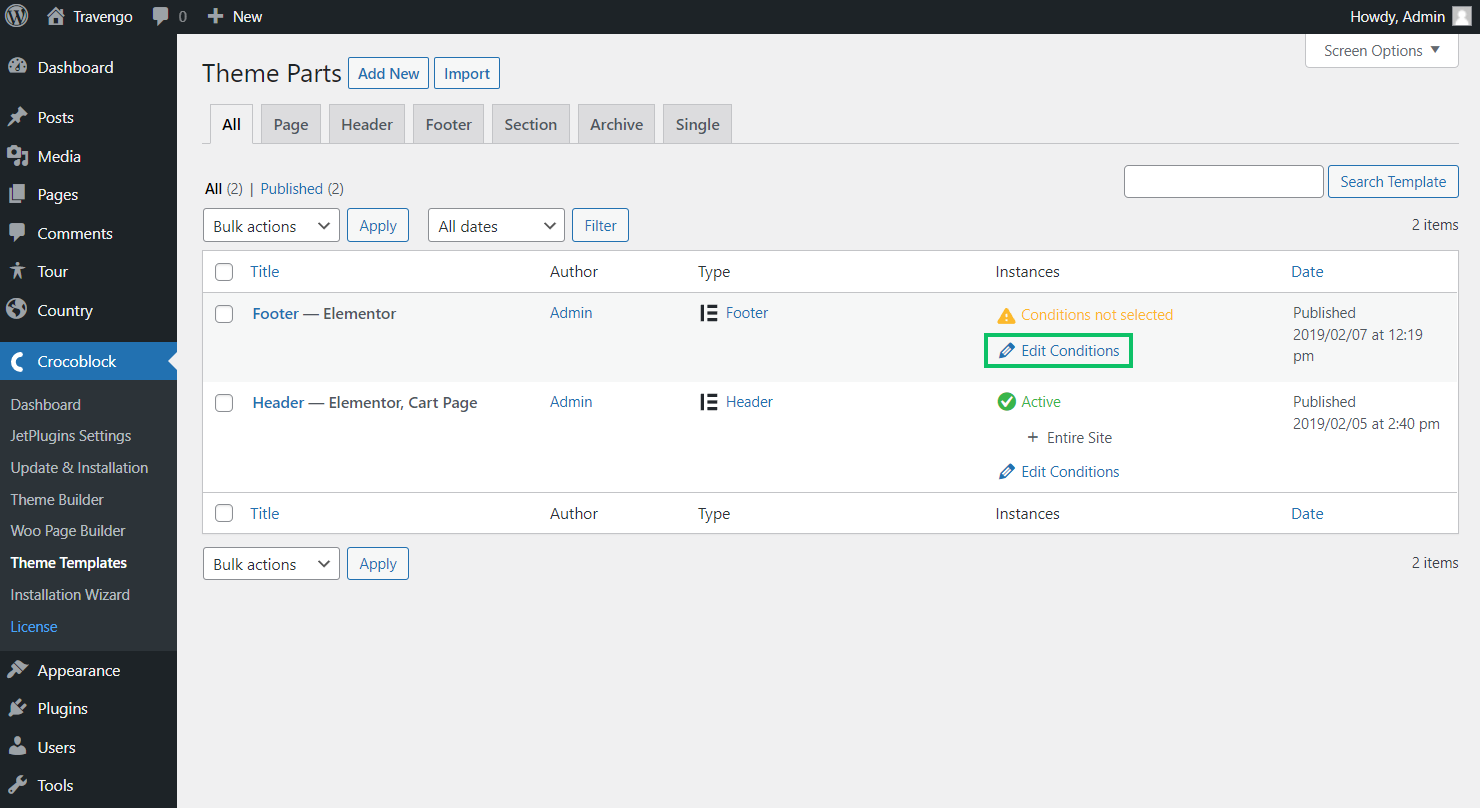Click the Search Template button
Screen dimensions: 1480x808
tap(1393, 182)
